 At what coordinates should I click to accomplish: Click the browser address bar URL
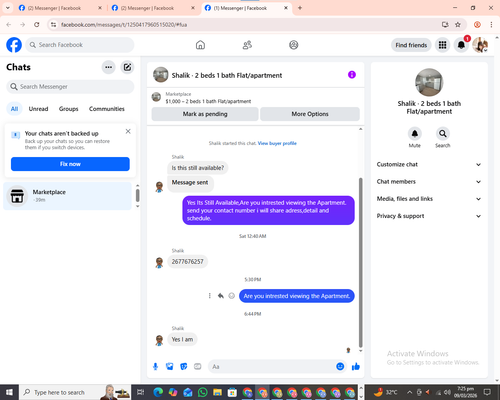point(124,25)
